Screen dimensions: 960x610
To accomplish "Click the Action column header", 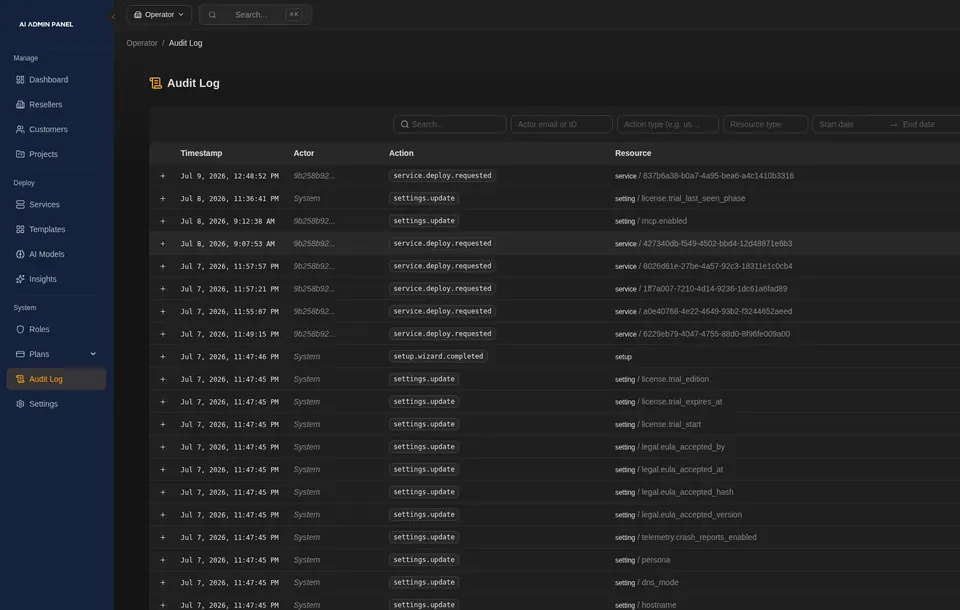I will [x=401, y=153].
